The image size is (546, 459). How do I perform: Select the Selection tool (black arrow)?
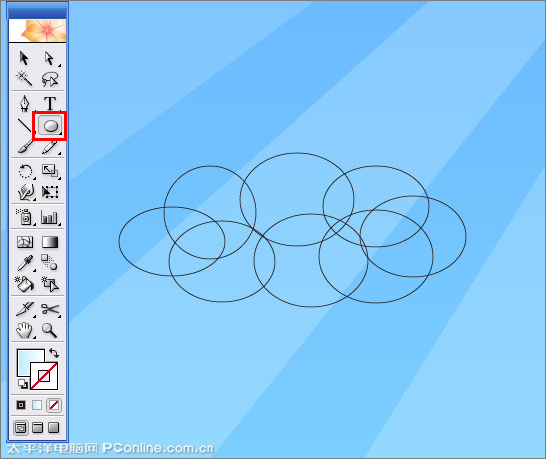[24, 58]
